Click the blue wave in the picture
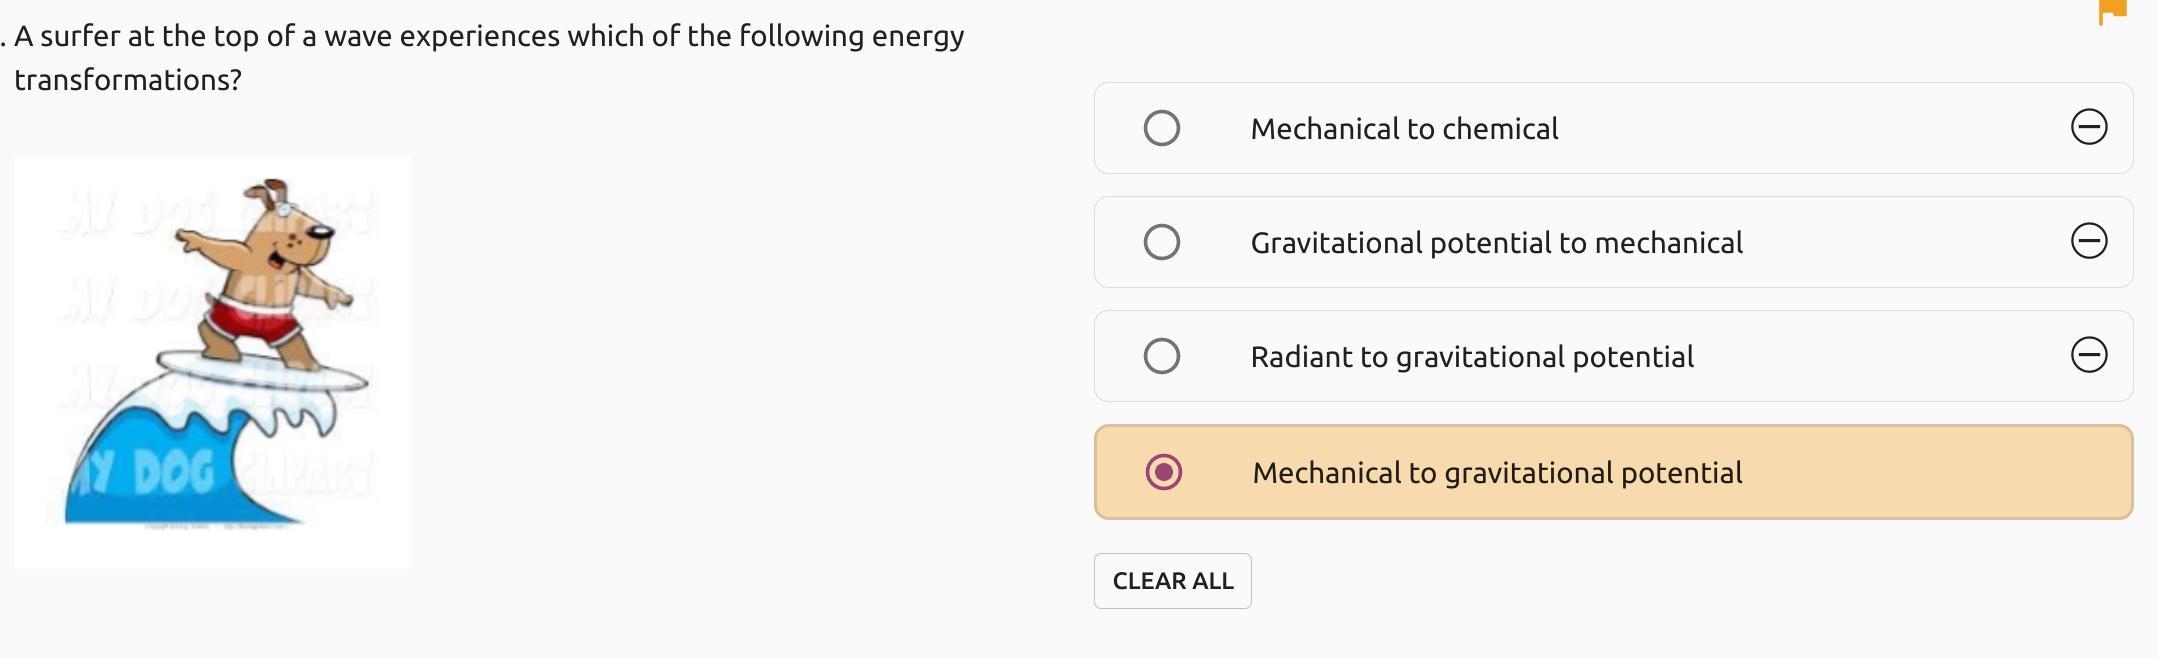The image size is (2157, 658). 150,470
